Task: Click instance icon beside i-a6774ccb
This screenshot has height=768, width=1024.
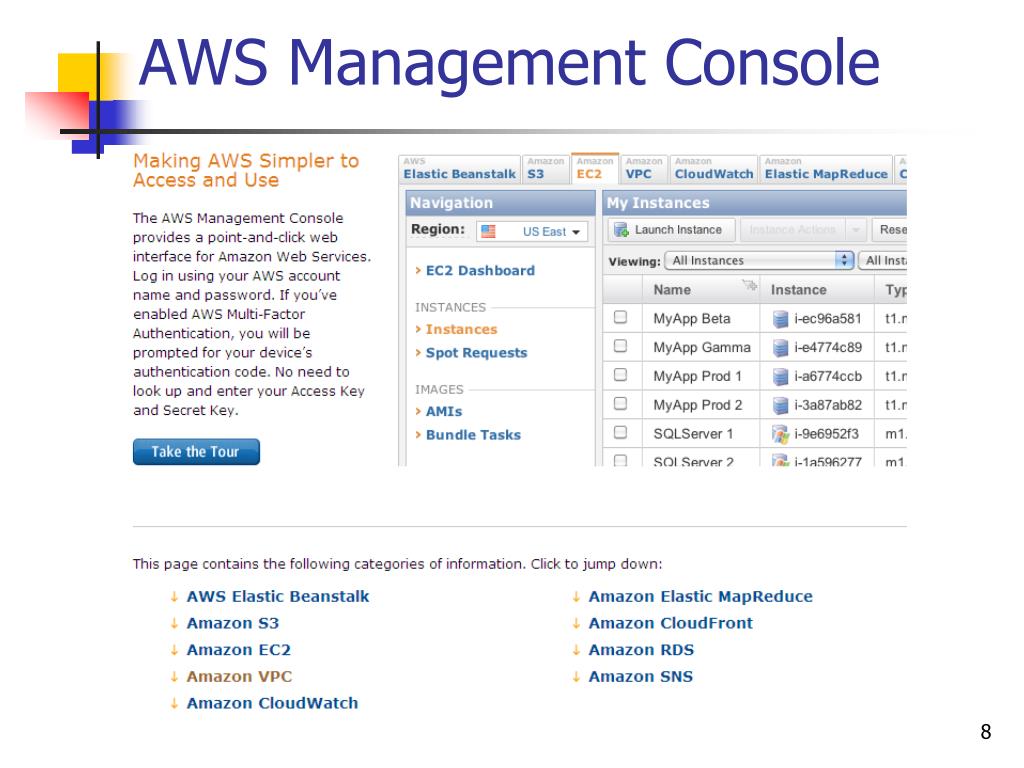Action: [780, 376]
